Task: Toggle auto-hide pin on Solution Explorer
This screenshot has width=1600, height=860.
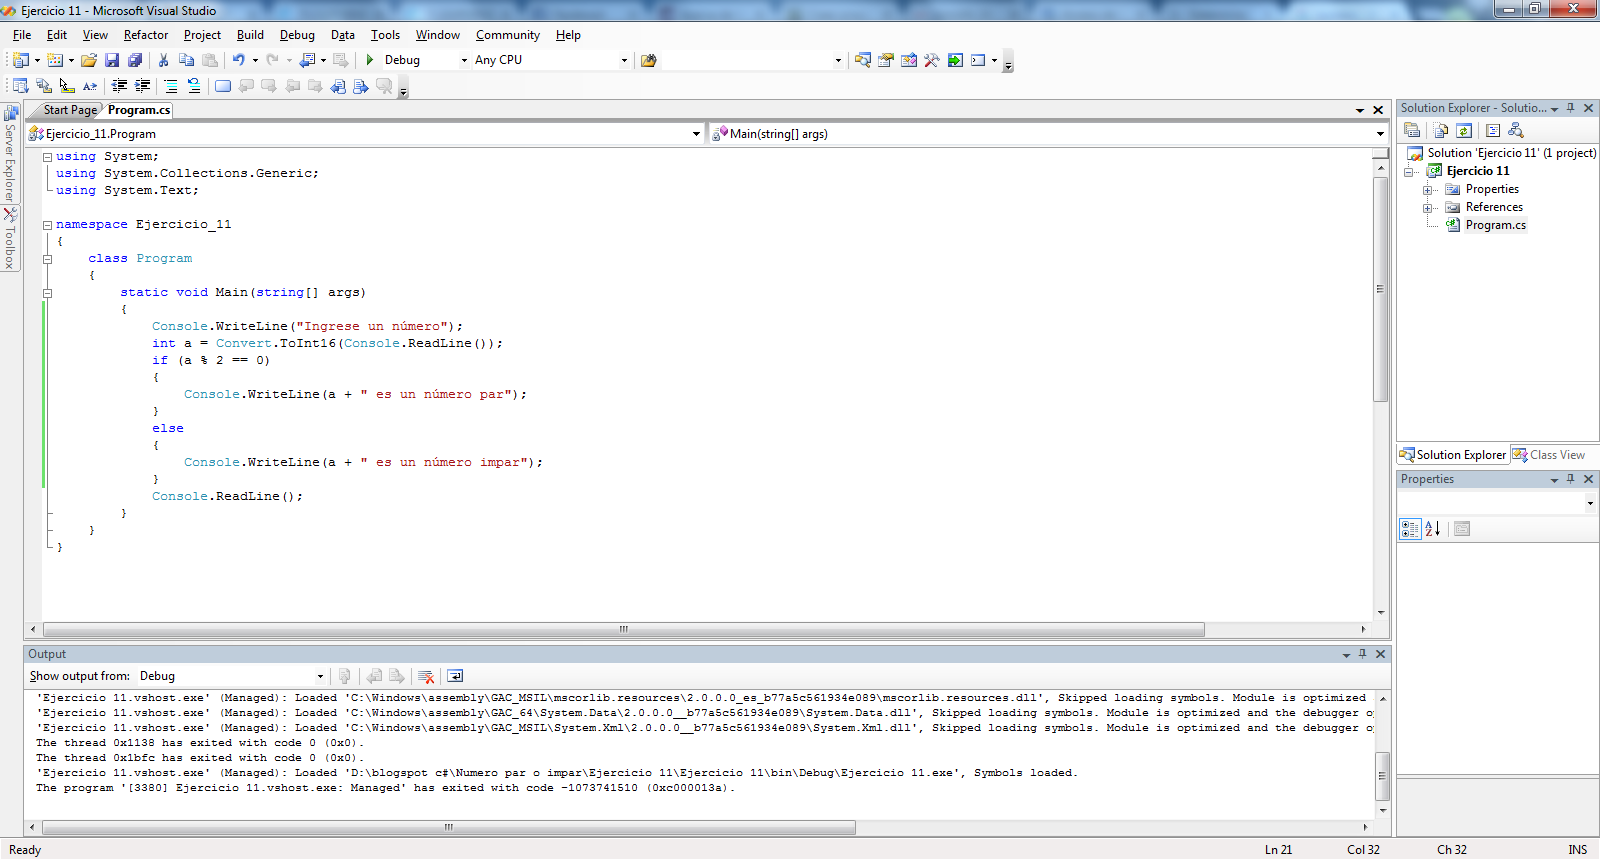Action: 1570,108
